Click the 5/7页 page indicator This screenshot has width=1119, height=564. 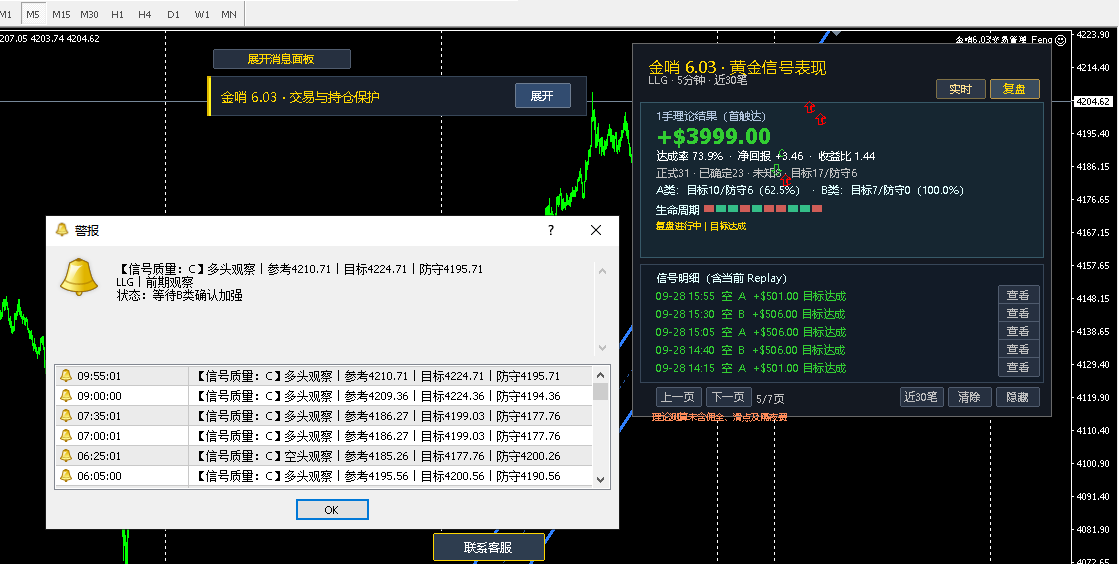[x=770, y=398]
